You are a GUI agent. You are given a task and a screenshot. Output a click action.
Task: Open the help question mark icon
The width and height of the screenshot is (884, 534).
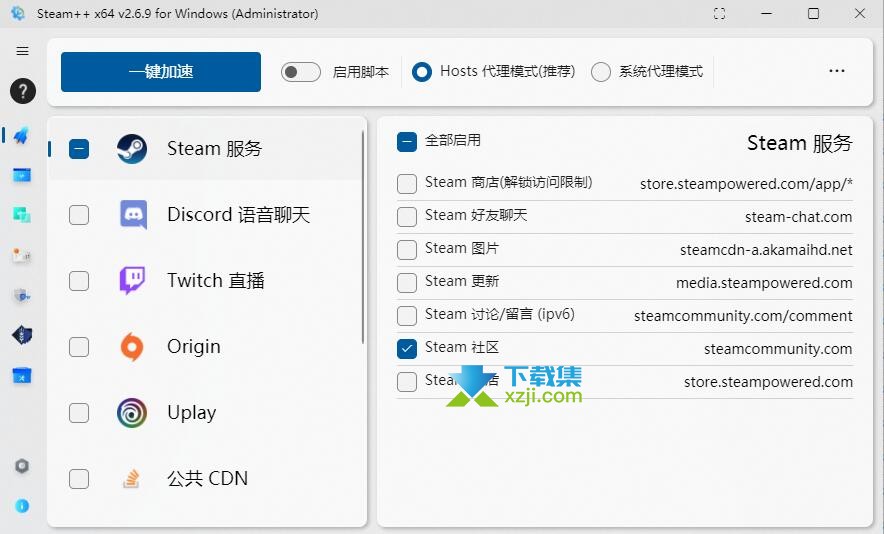tap(23, 91)
